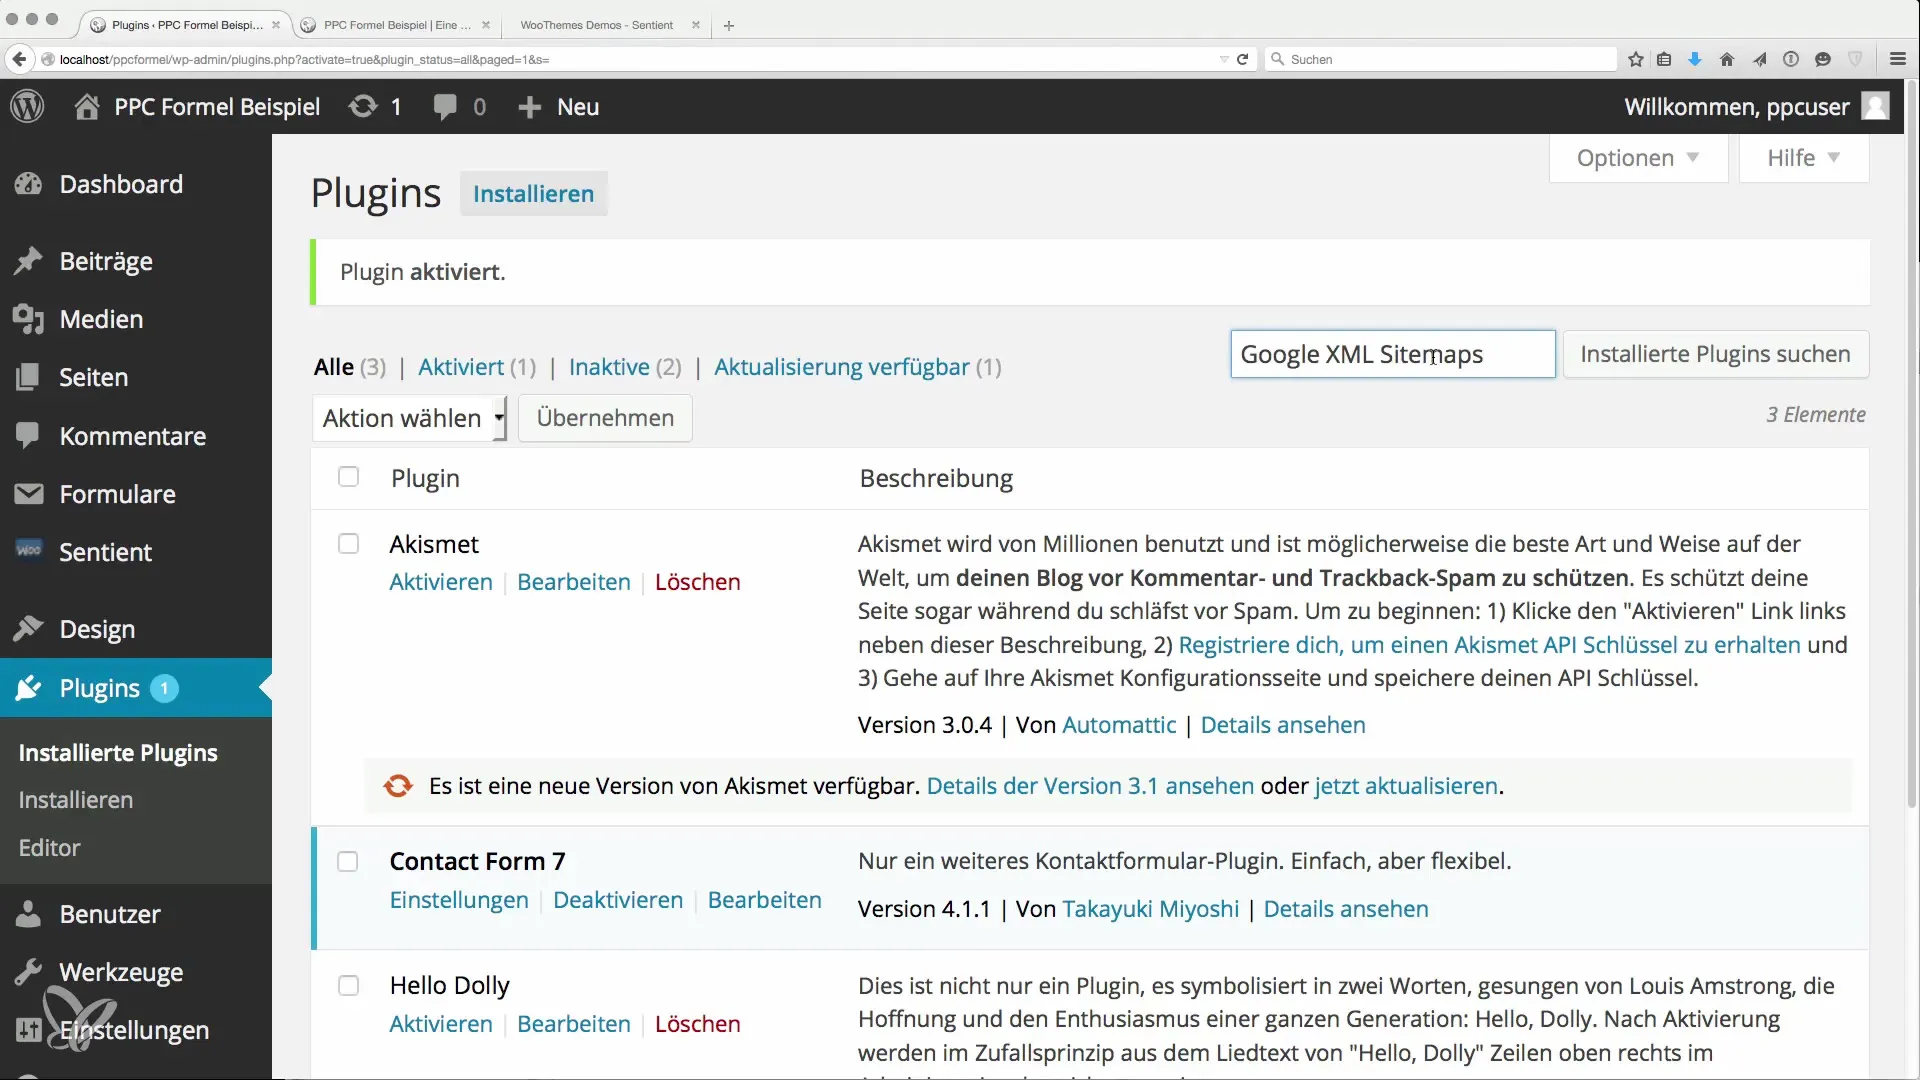The image size is (1920, 1080).
Task: Expand the Hilfe panel
Action: point(1804,158)
